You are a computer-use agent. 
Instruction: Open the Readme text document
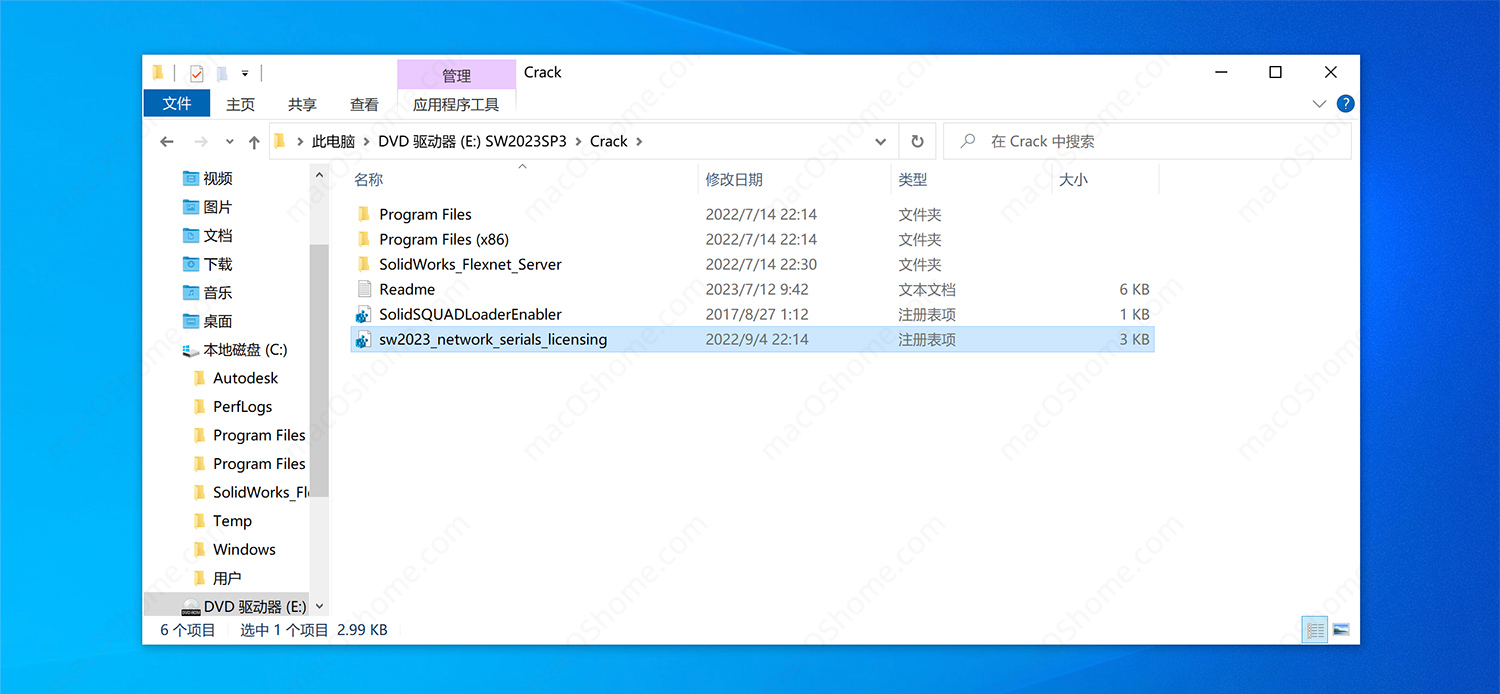[407, 289]
